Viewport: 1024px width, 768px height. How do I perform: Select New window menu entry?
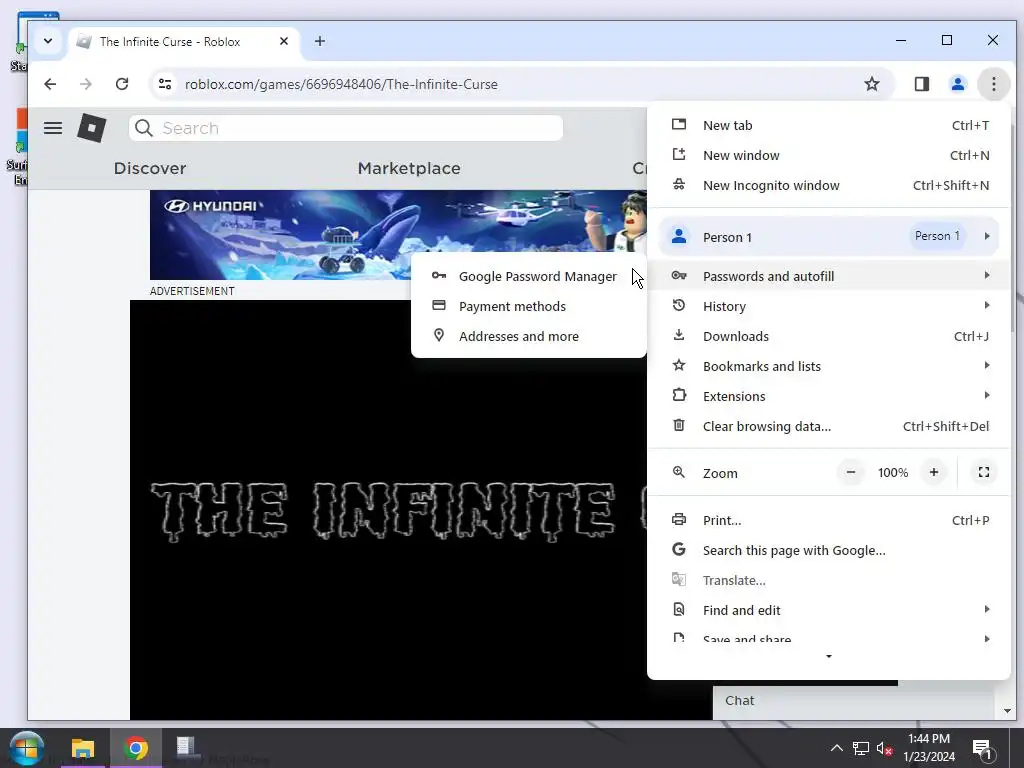coord(829,155)
